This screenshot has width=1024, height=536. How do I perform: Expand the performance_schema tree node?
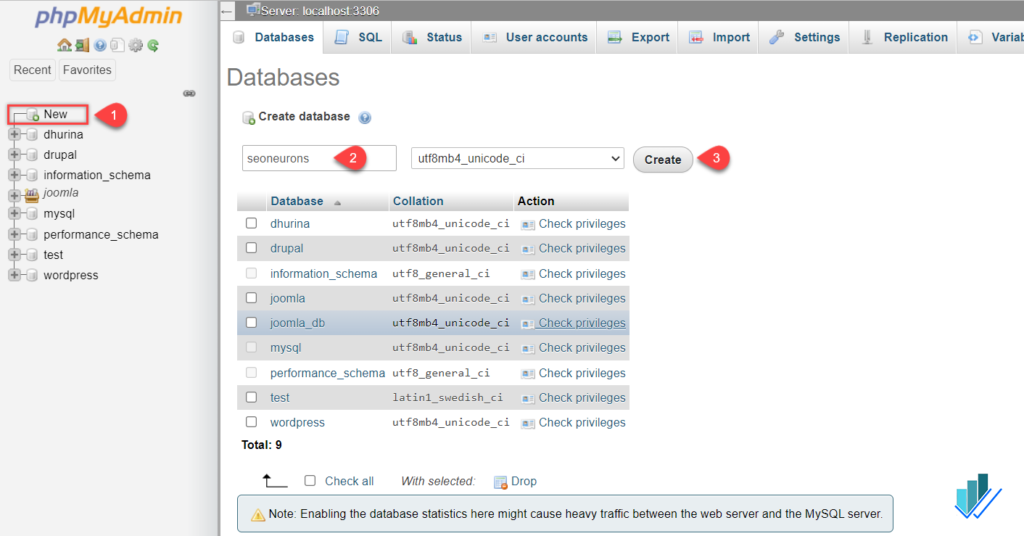coord(14,234)
